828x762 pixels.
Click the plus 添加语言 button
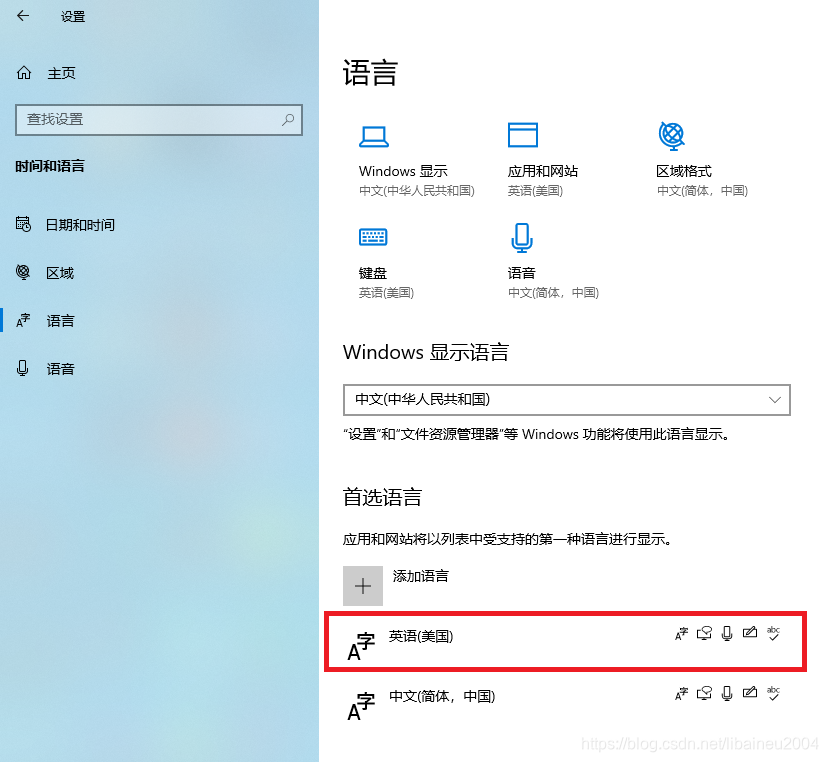[363, 586]
